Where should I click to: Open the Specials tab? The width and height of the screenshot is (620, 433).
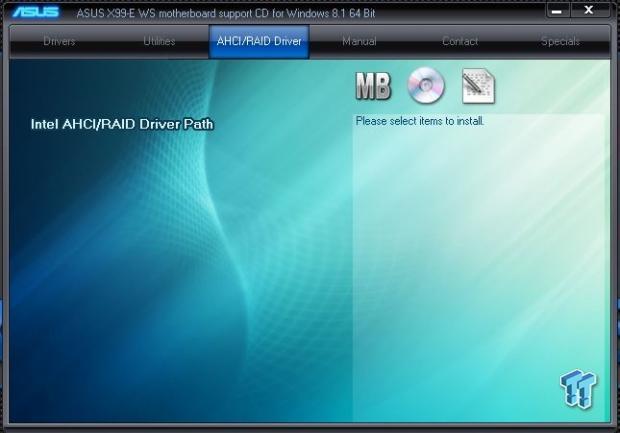[560, 41]
